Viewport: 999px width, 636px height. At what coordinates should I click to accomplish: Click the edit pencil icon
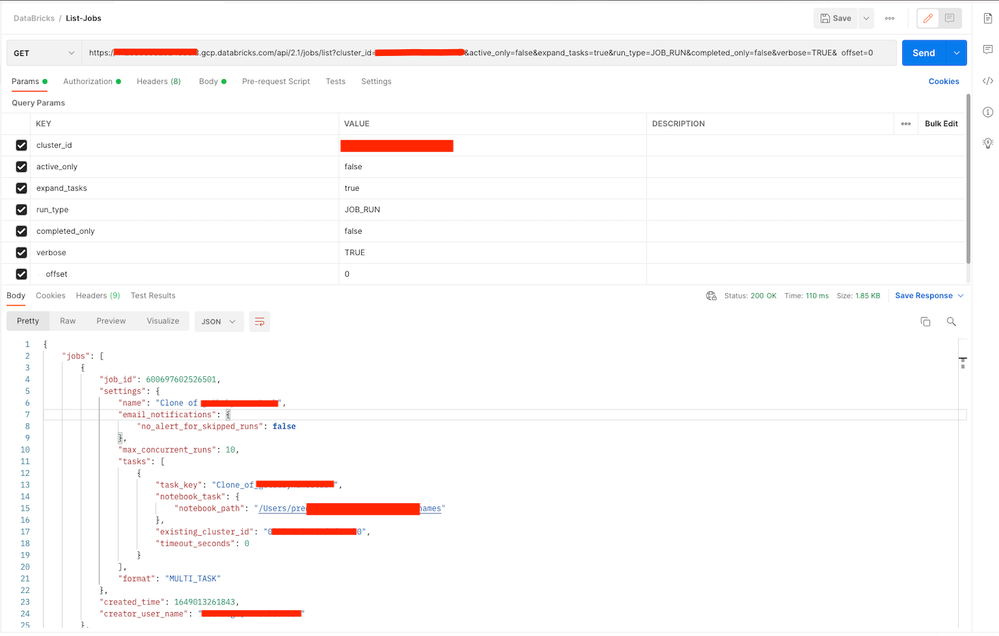coord(927,18)
